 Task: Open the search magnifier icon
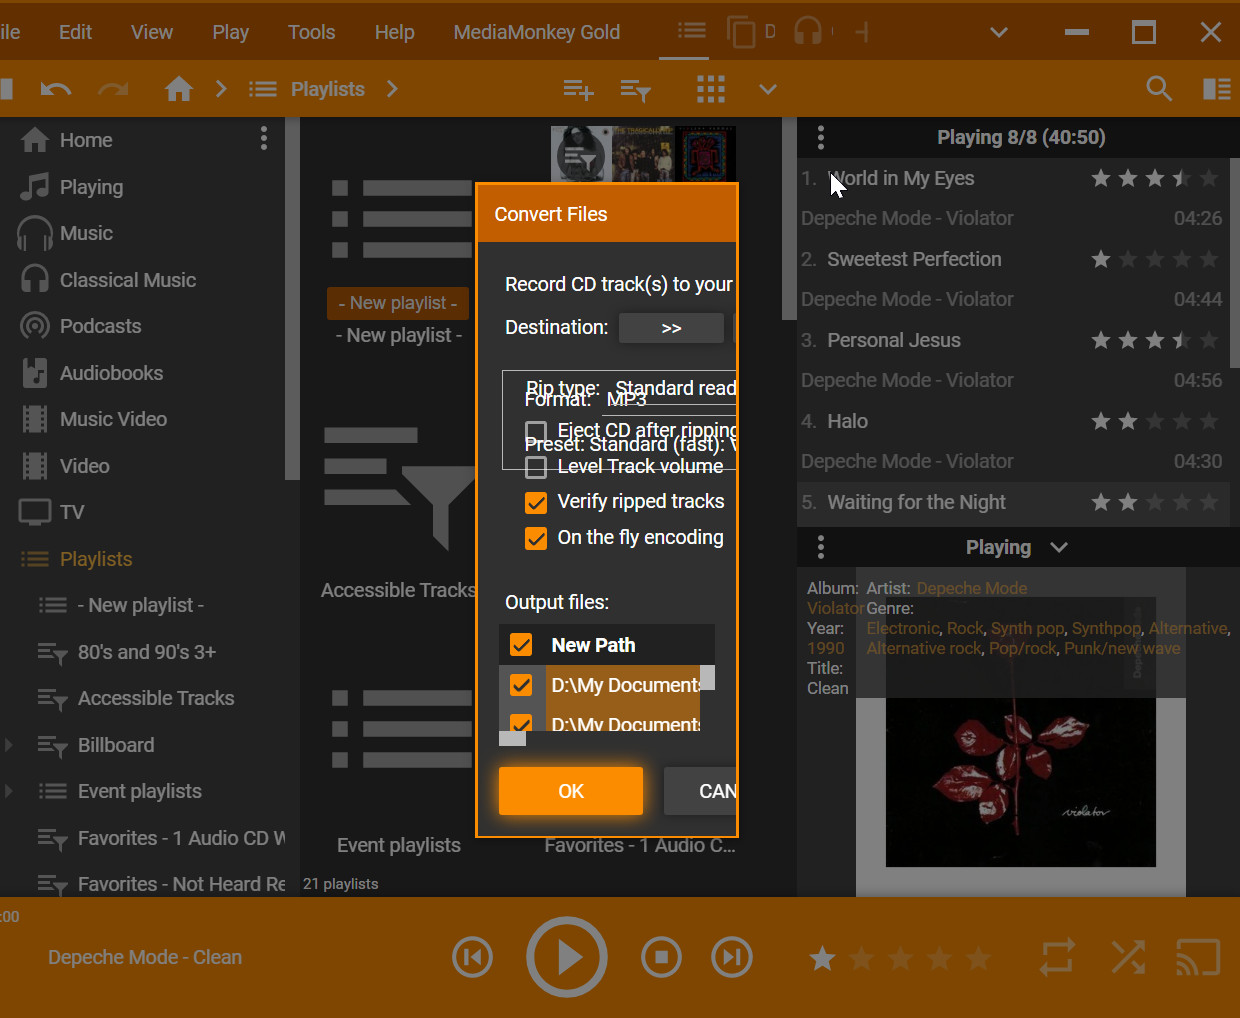pos(1159,89)
